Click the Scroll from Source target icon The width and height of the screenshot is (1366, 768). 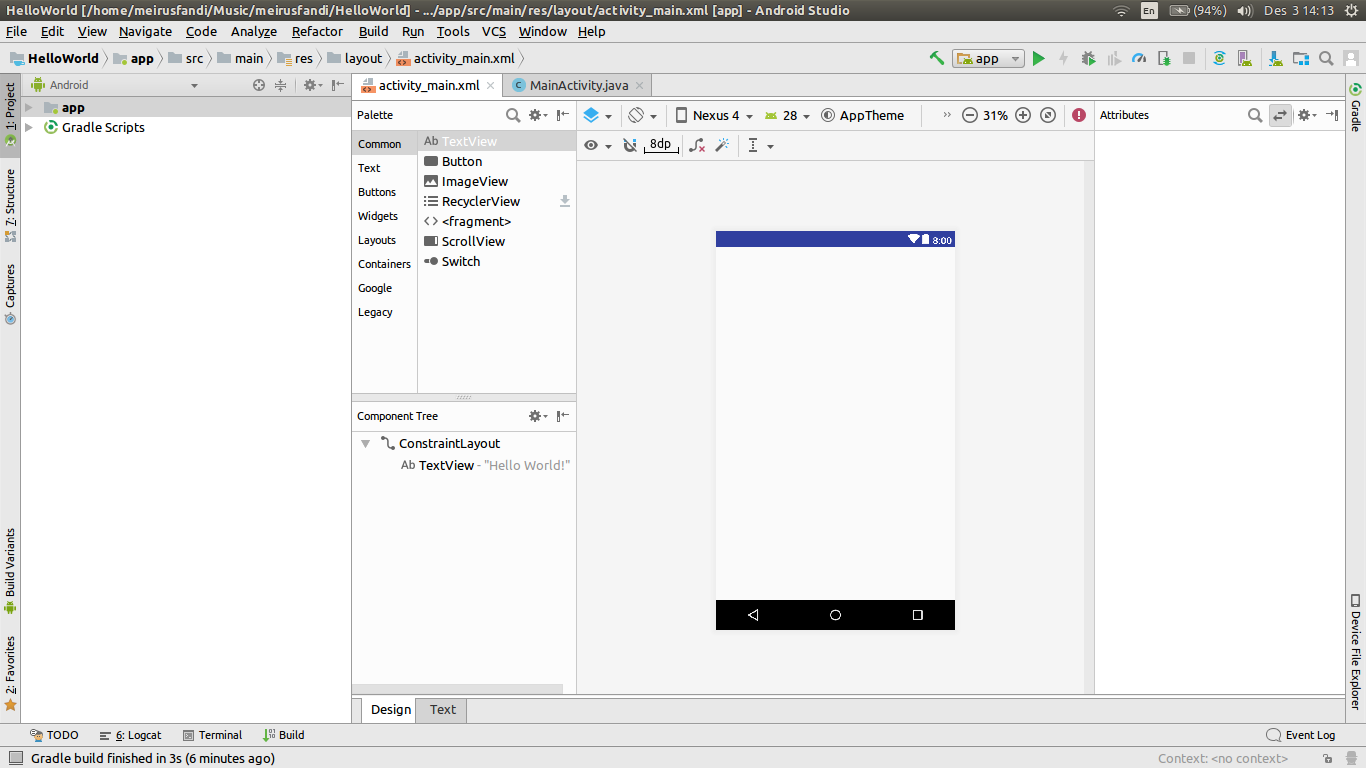(x=259, y=85)
